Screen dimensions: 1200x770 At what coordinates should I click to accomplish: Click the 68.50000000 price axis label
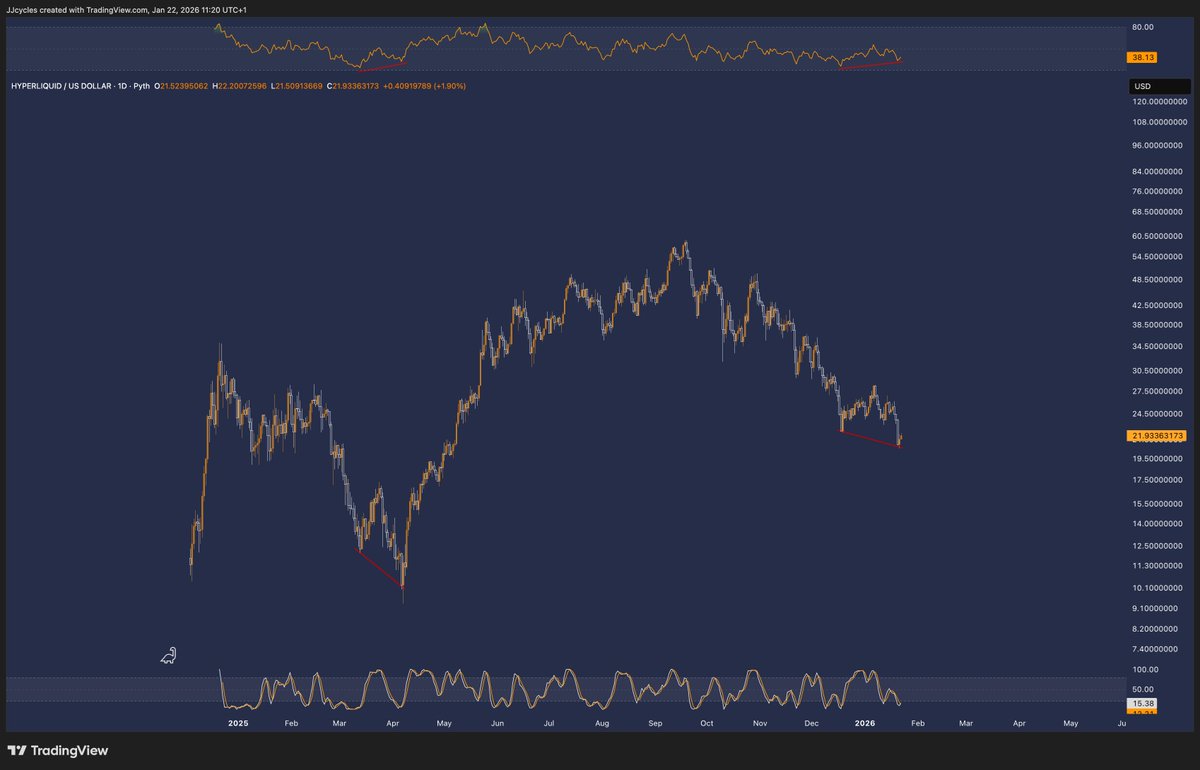(1158, 212)
